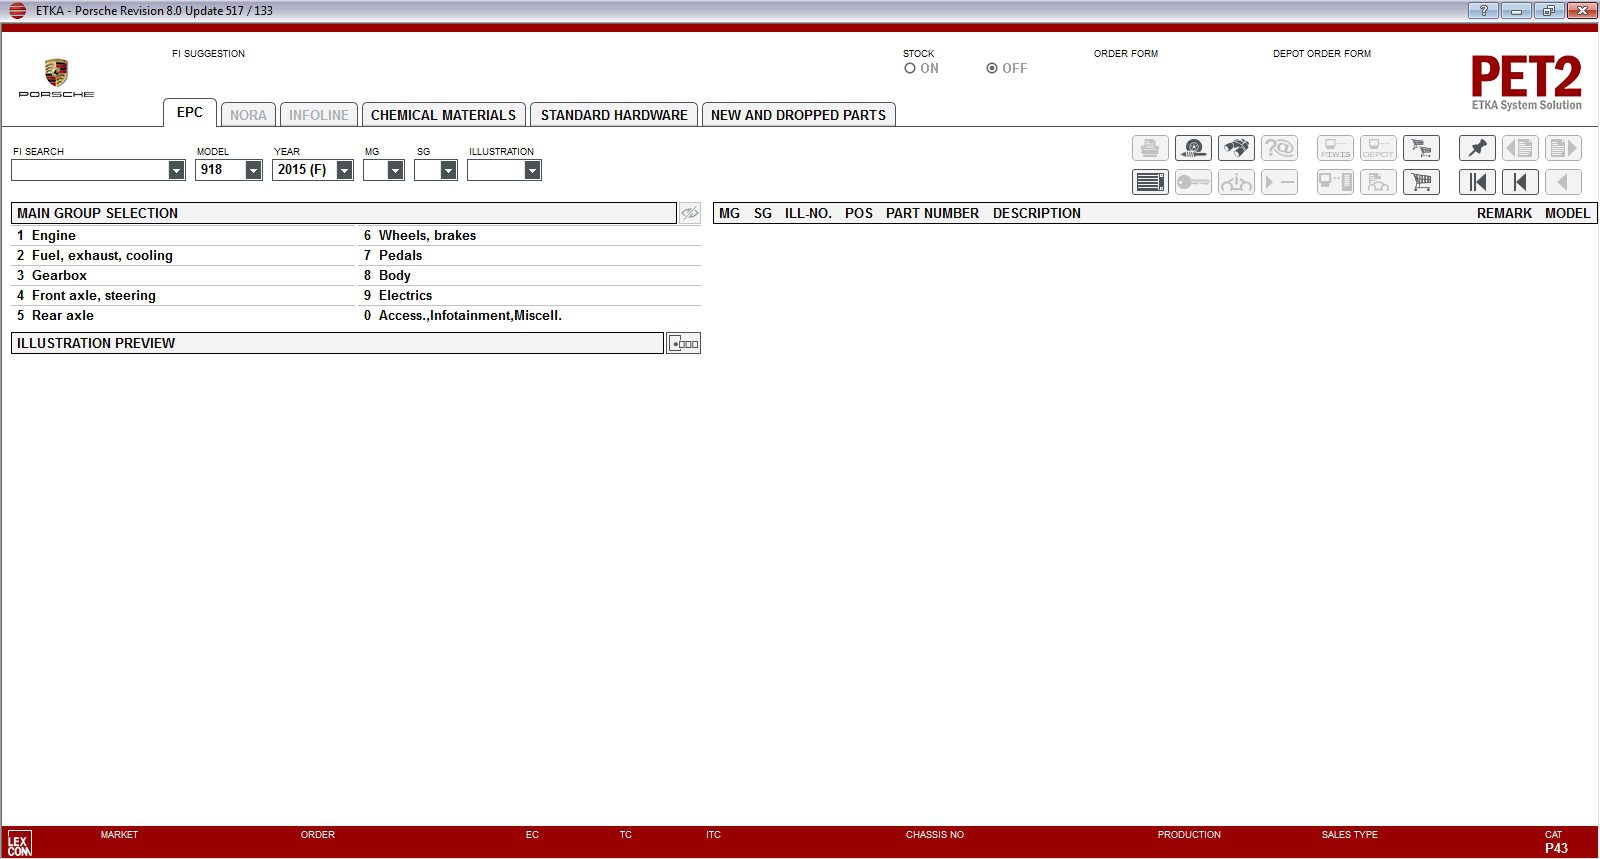The height and width of the screenshot is (859, 1600).
Task: Click the REMARK column header
Action: (x=1504, y=214)
